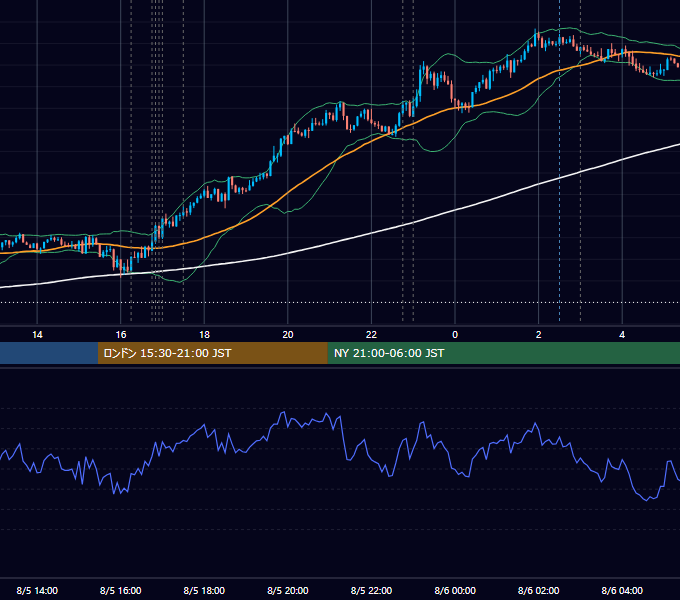Click hour label 14 on price chart axis
The width and height of the screenshot is (680, 600).
pyautogui.click(x=37, y=334)
